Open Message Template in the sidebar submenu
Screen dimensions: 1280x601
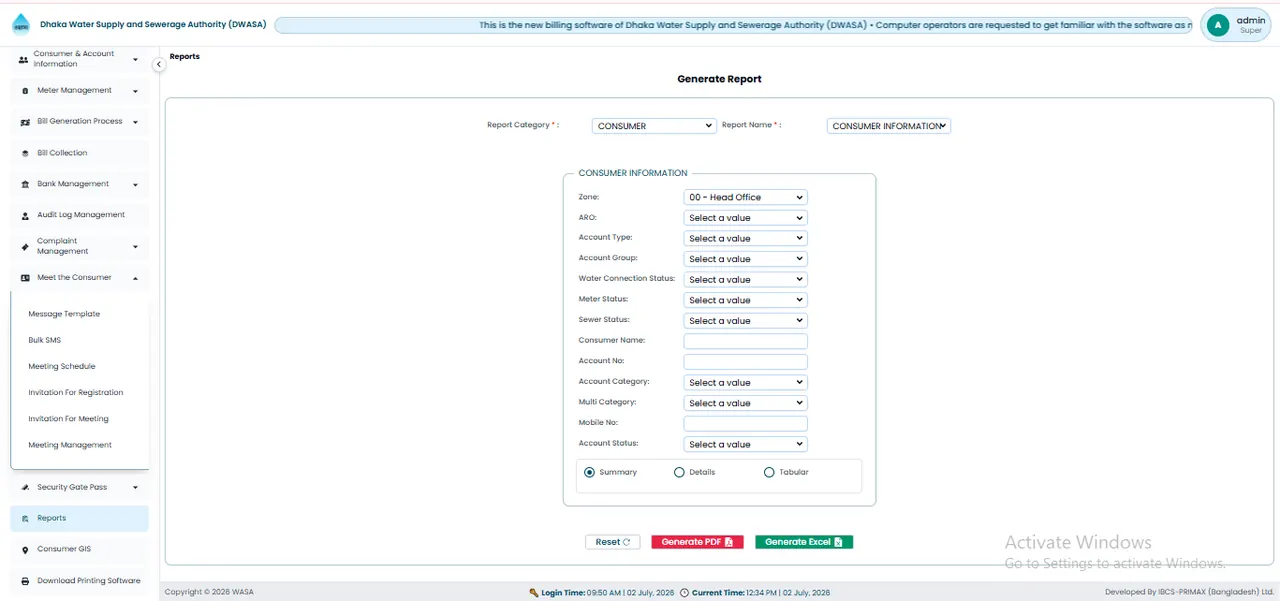pyautogui.click(x=64, y=314)
